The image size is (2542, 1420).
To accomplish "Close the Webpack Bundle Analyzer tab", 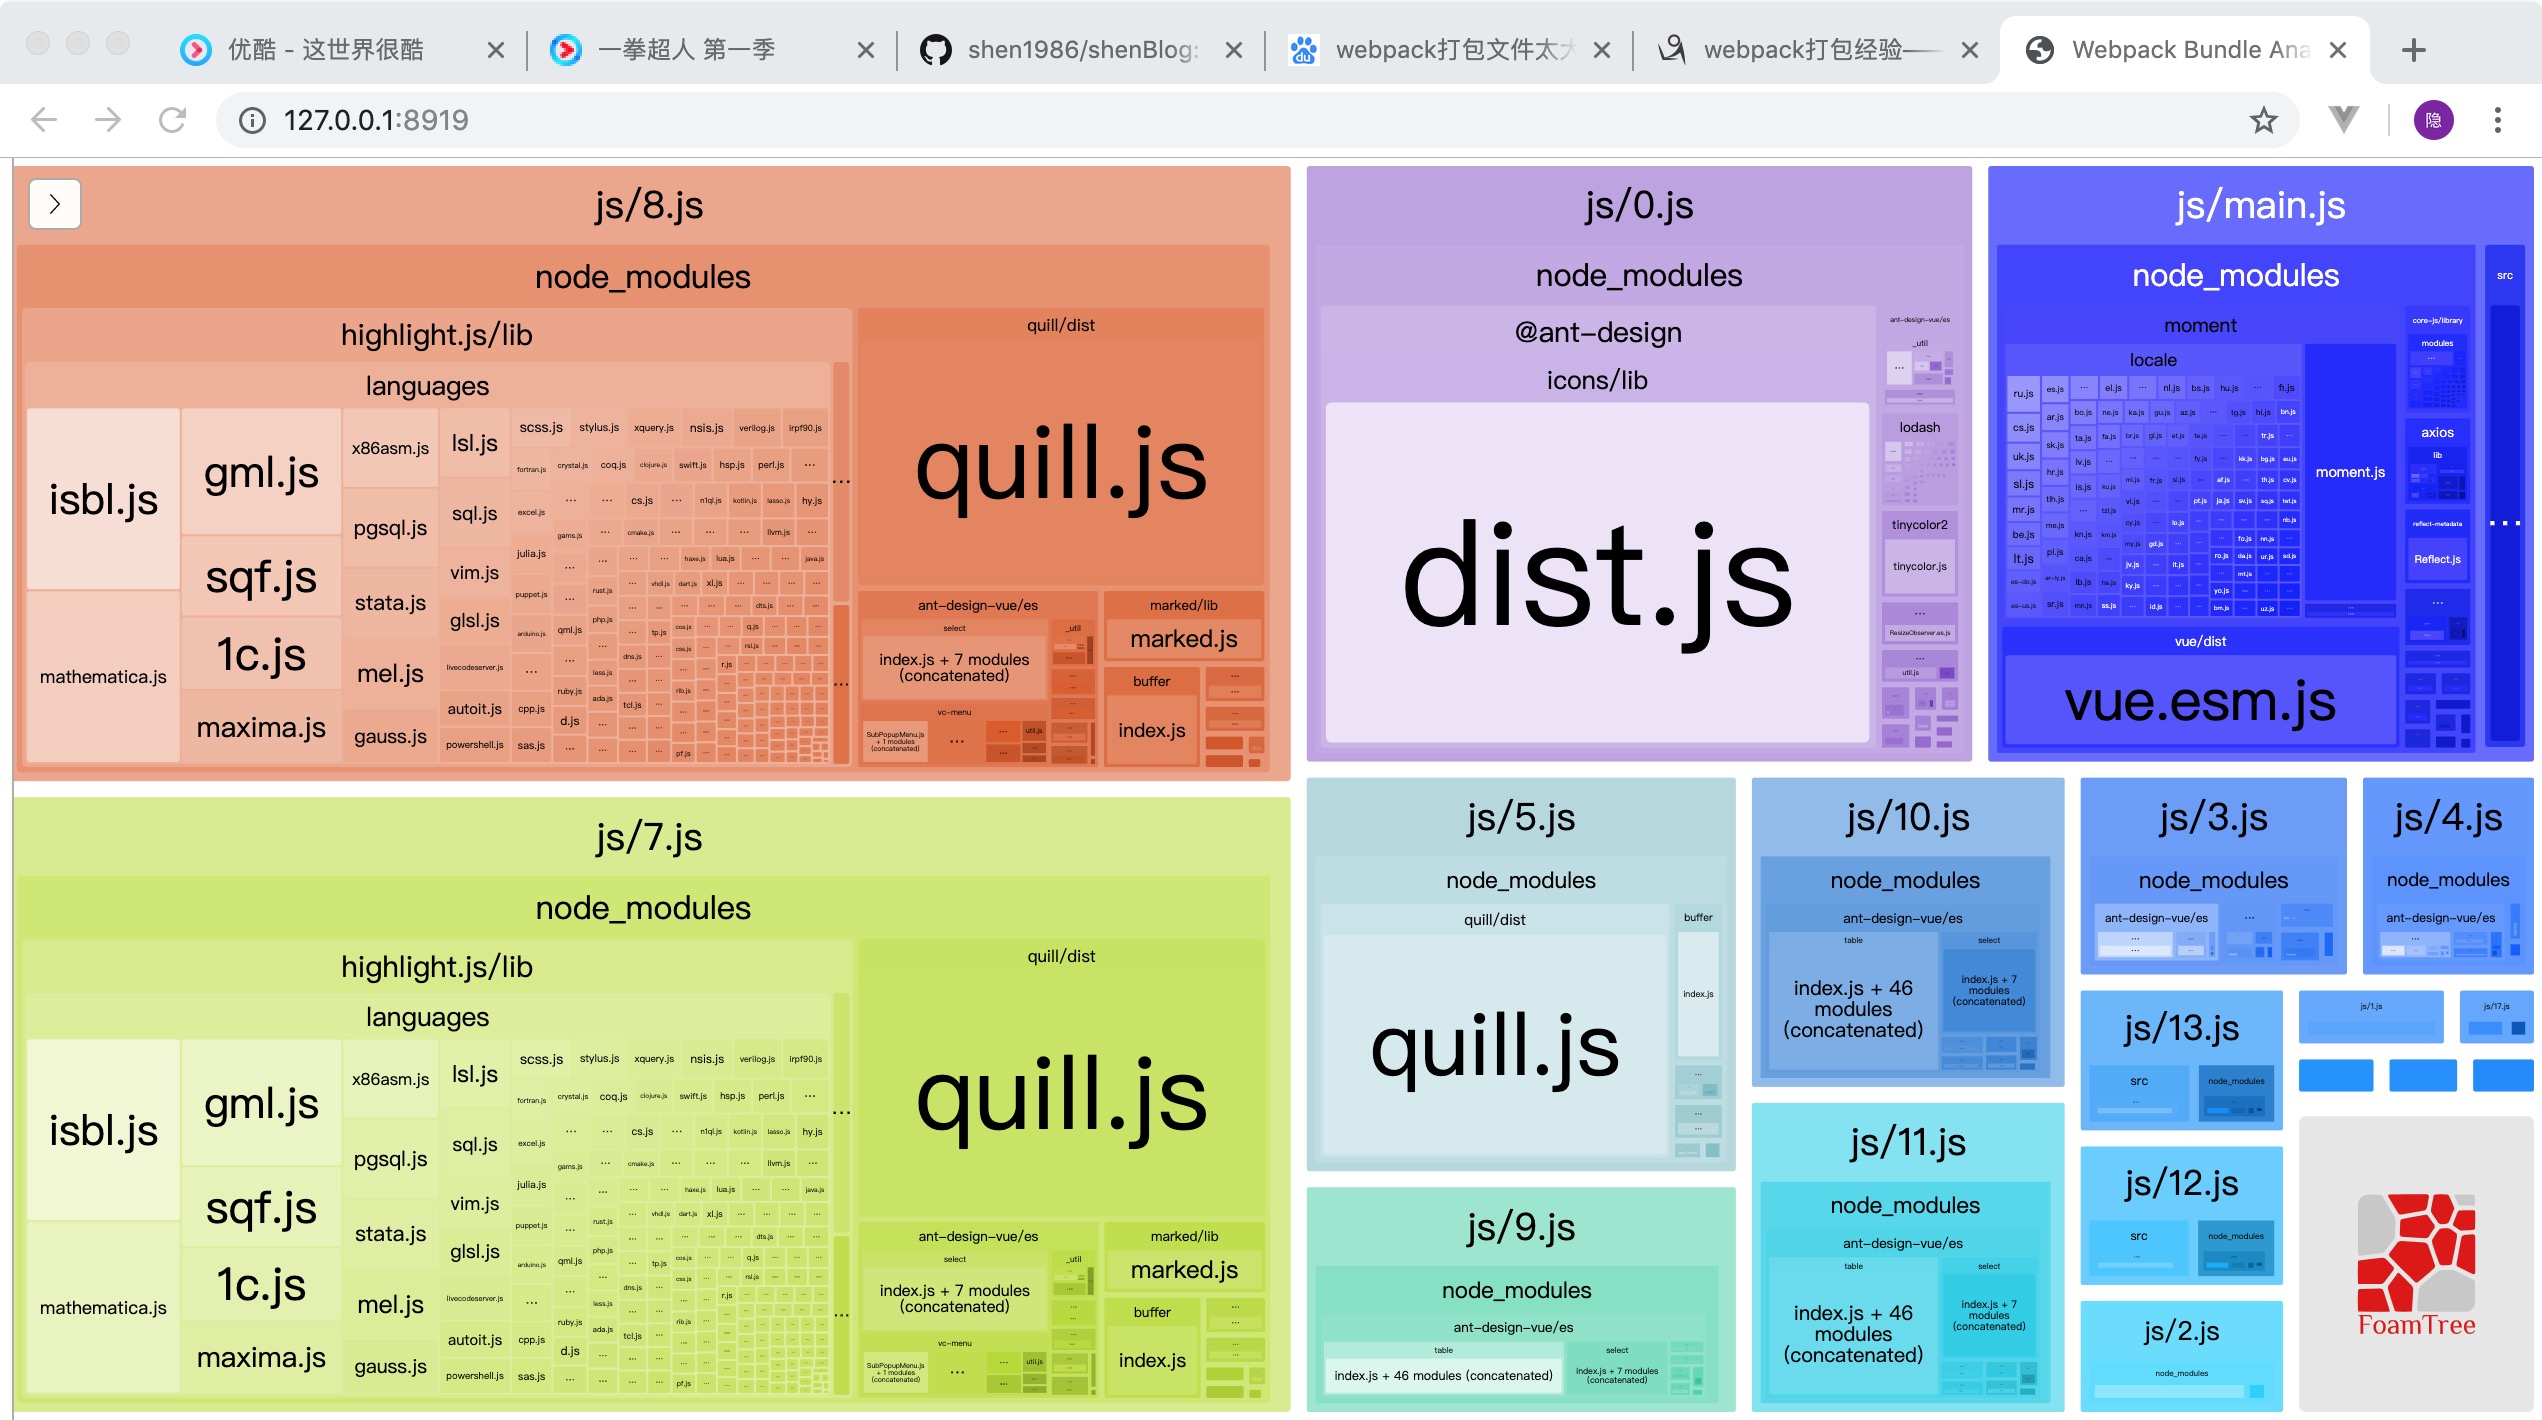I will [2338, 50].
